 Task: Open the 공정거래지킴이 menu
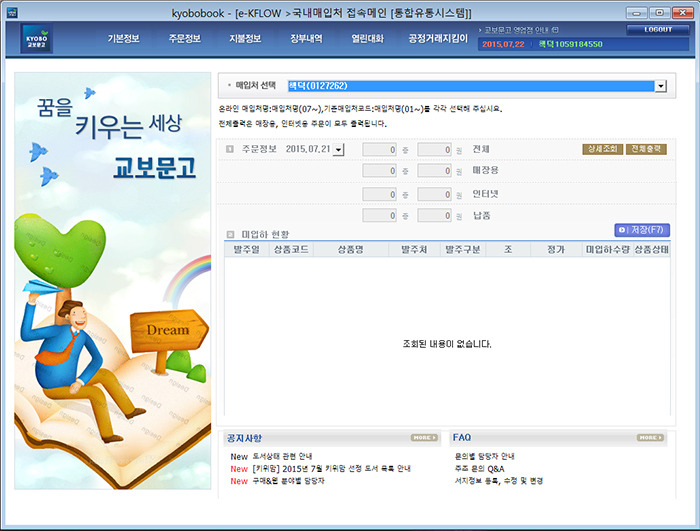point(438,39)
